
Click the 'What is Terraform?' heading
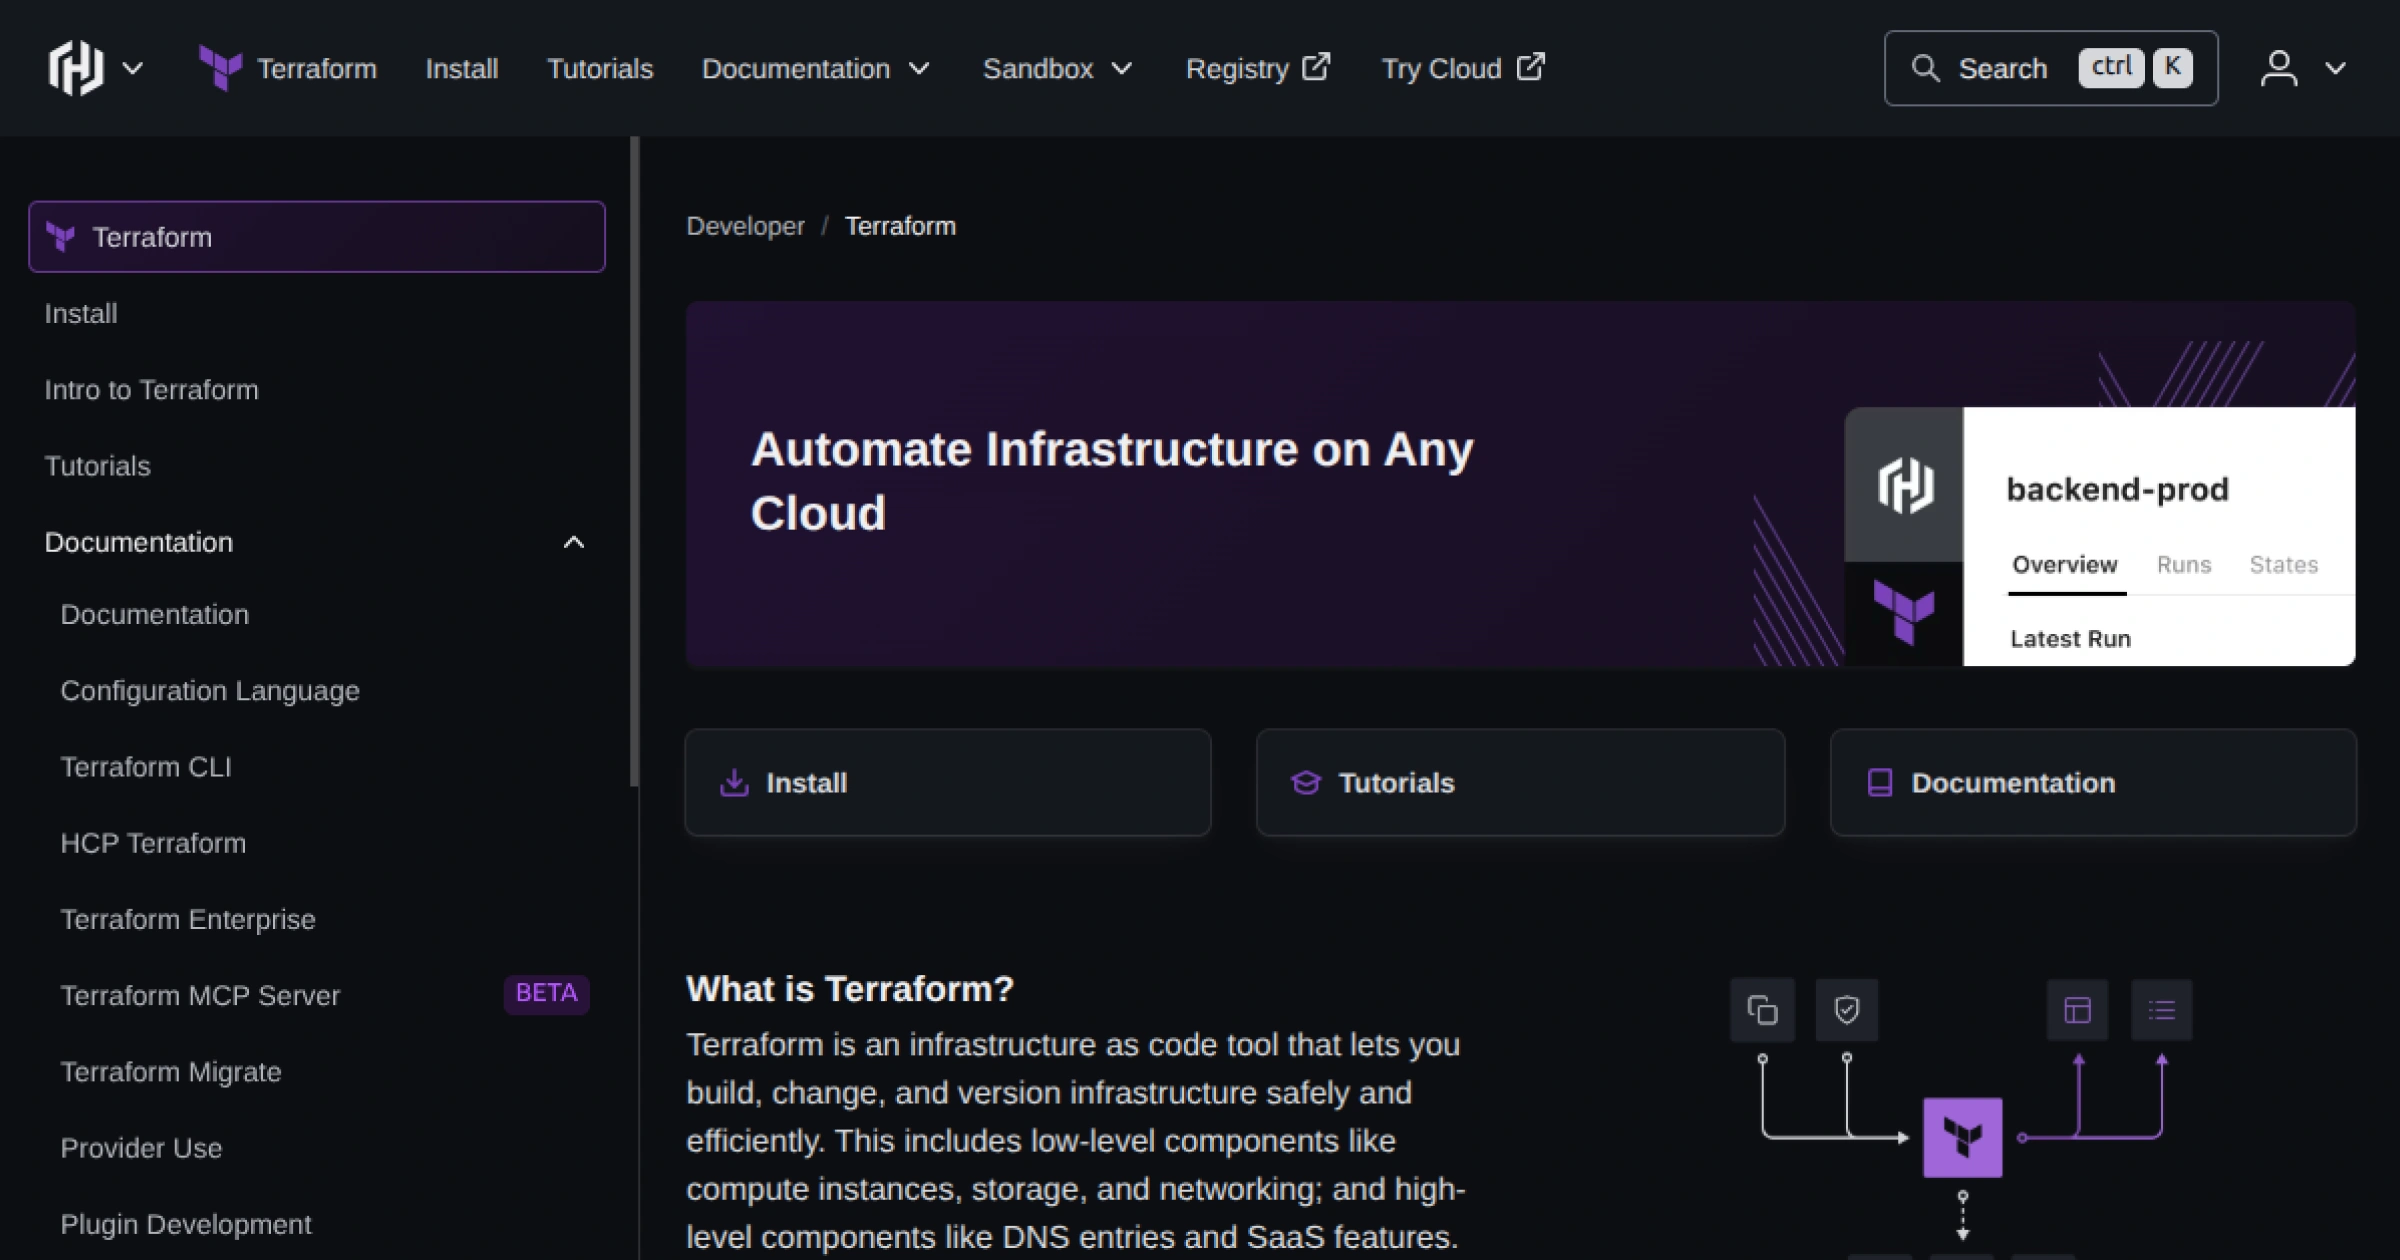coord(850,989)
